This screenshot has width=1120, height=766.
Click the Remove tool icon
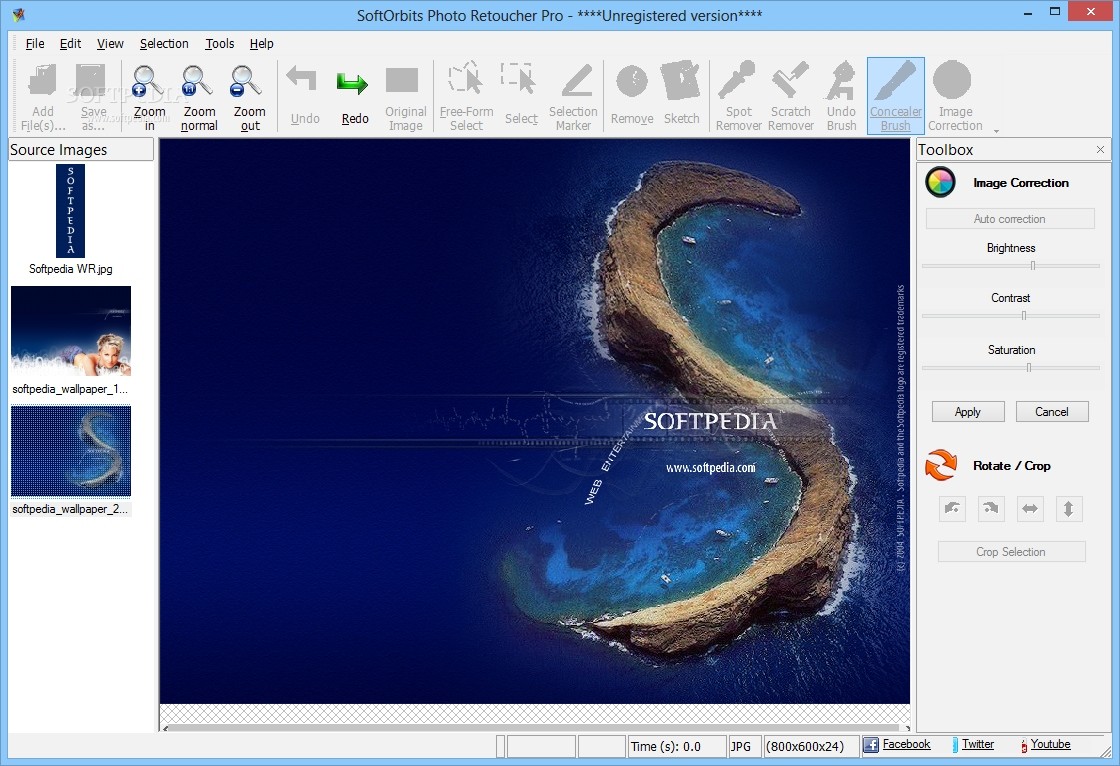click(632, 81)
